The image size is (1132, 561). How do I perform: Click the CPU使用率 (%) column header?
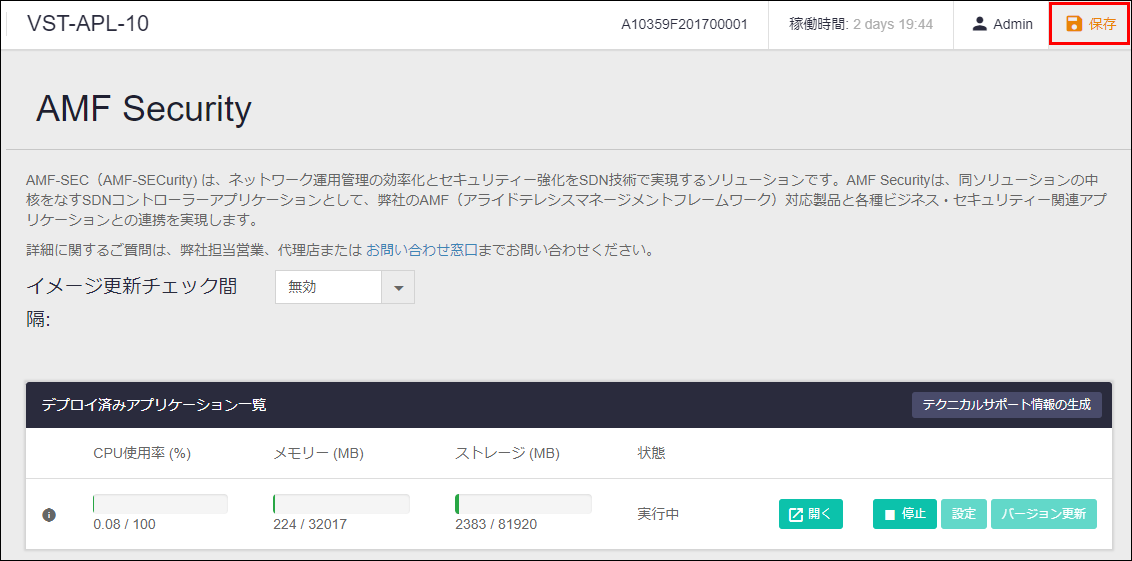142,453
